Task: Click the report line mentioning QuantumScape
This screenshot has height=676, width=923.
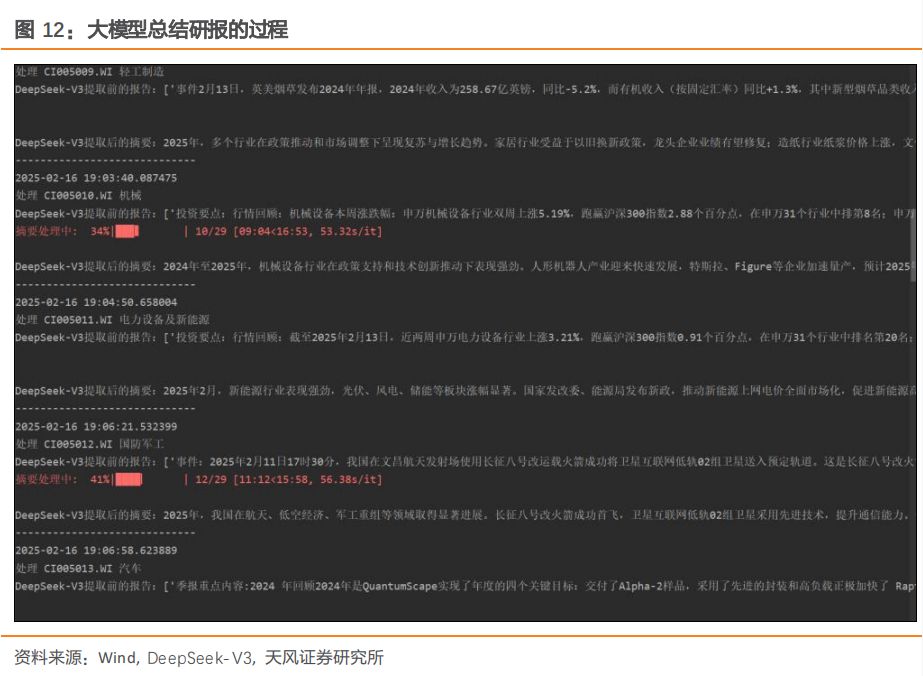Action: coord(465,586)
